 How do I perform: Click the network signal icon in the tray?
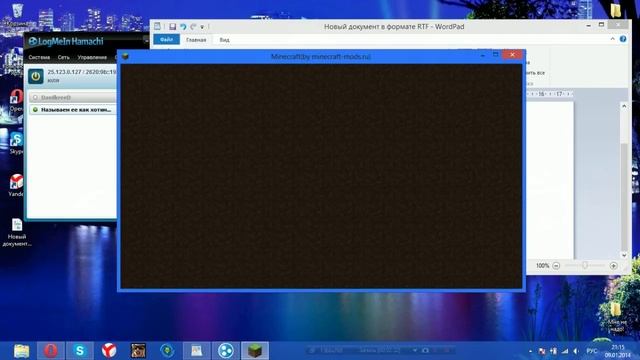coord(565,351)
